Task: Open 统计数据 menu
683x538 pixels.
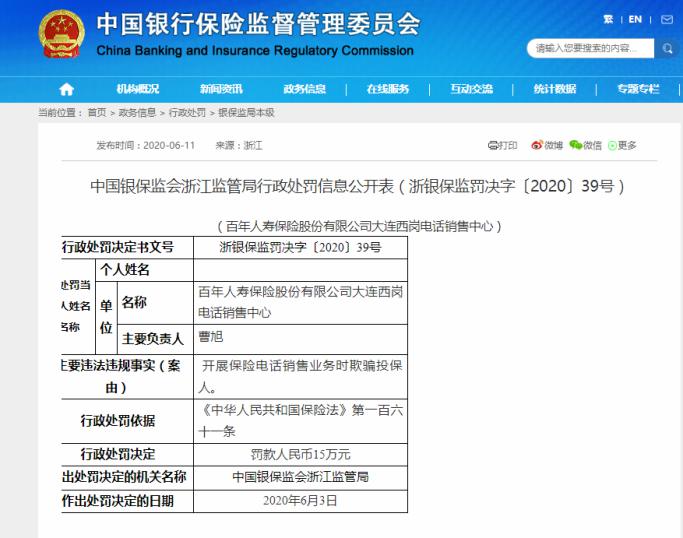Action: tap(555, 89)
